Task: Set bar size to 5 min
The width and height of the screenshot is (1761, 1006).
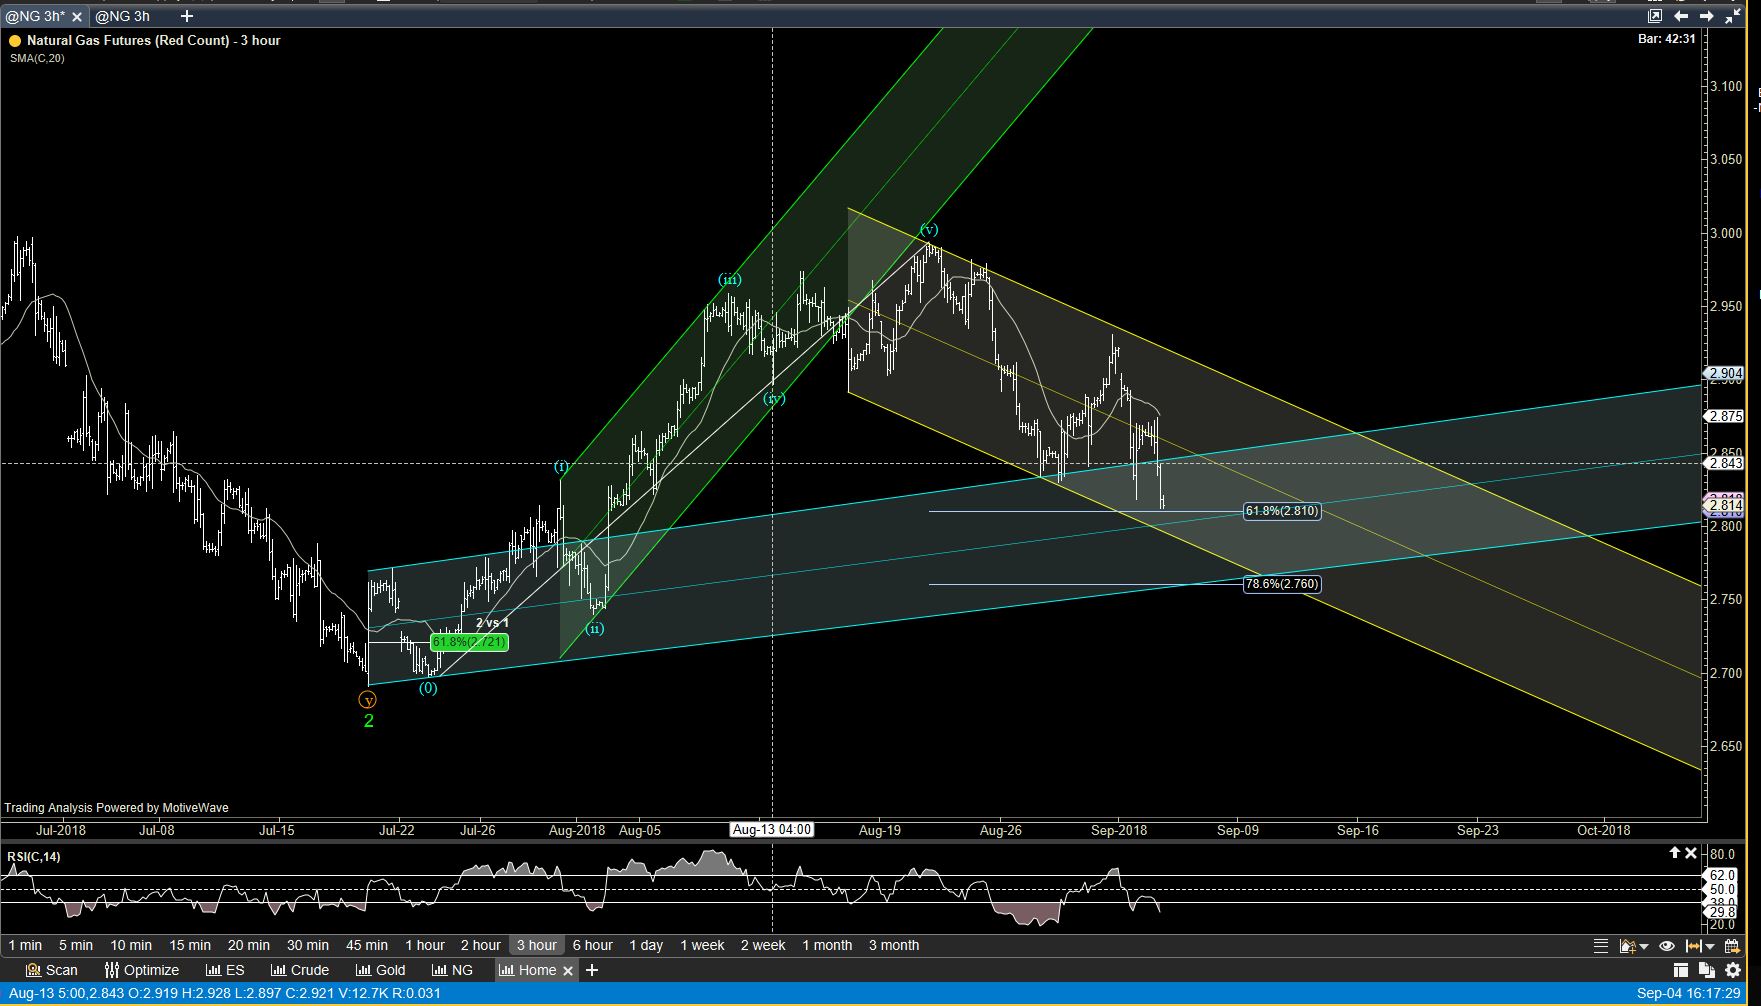Action: pyautogui.click(x=75, y=945)
